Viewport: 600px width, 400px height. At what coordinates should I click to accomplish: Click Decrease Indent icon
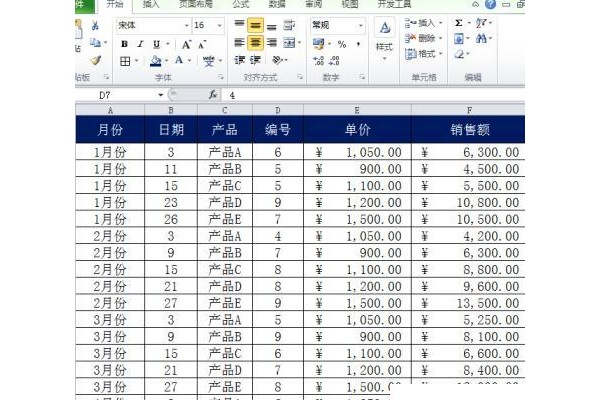click(x=240, y=60)
